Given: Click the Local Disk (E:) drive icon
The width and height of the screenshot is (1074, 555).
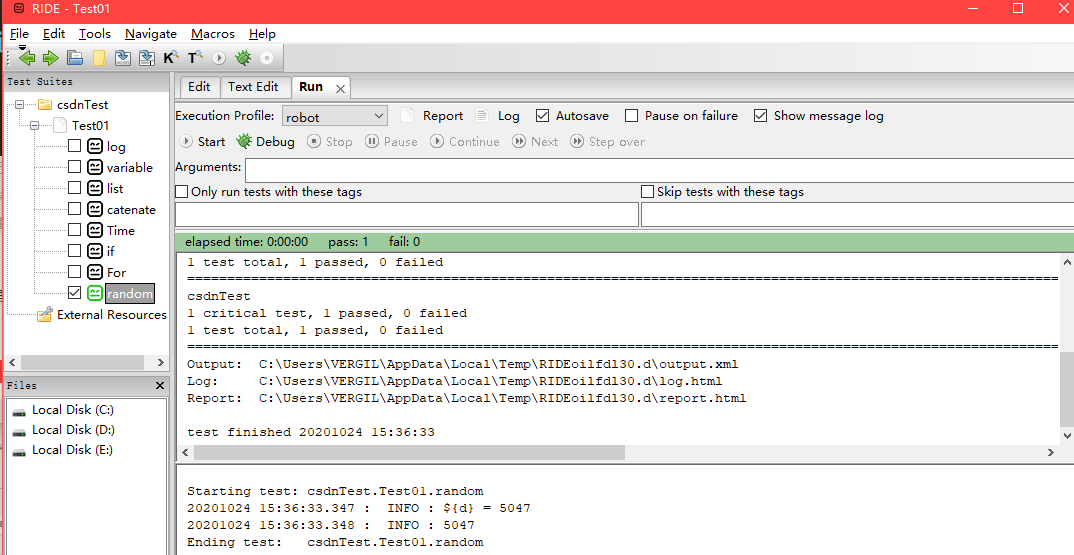Looking at the screenshot, I should point(19,452).
